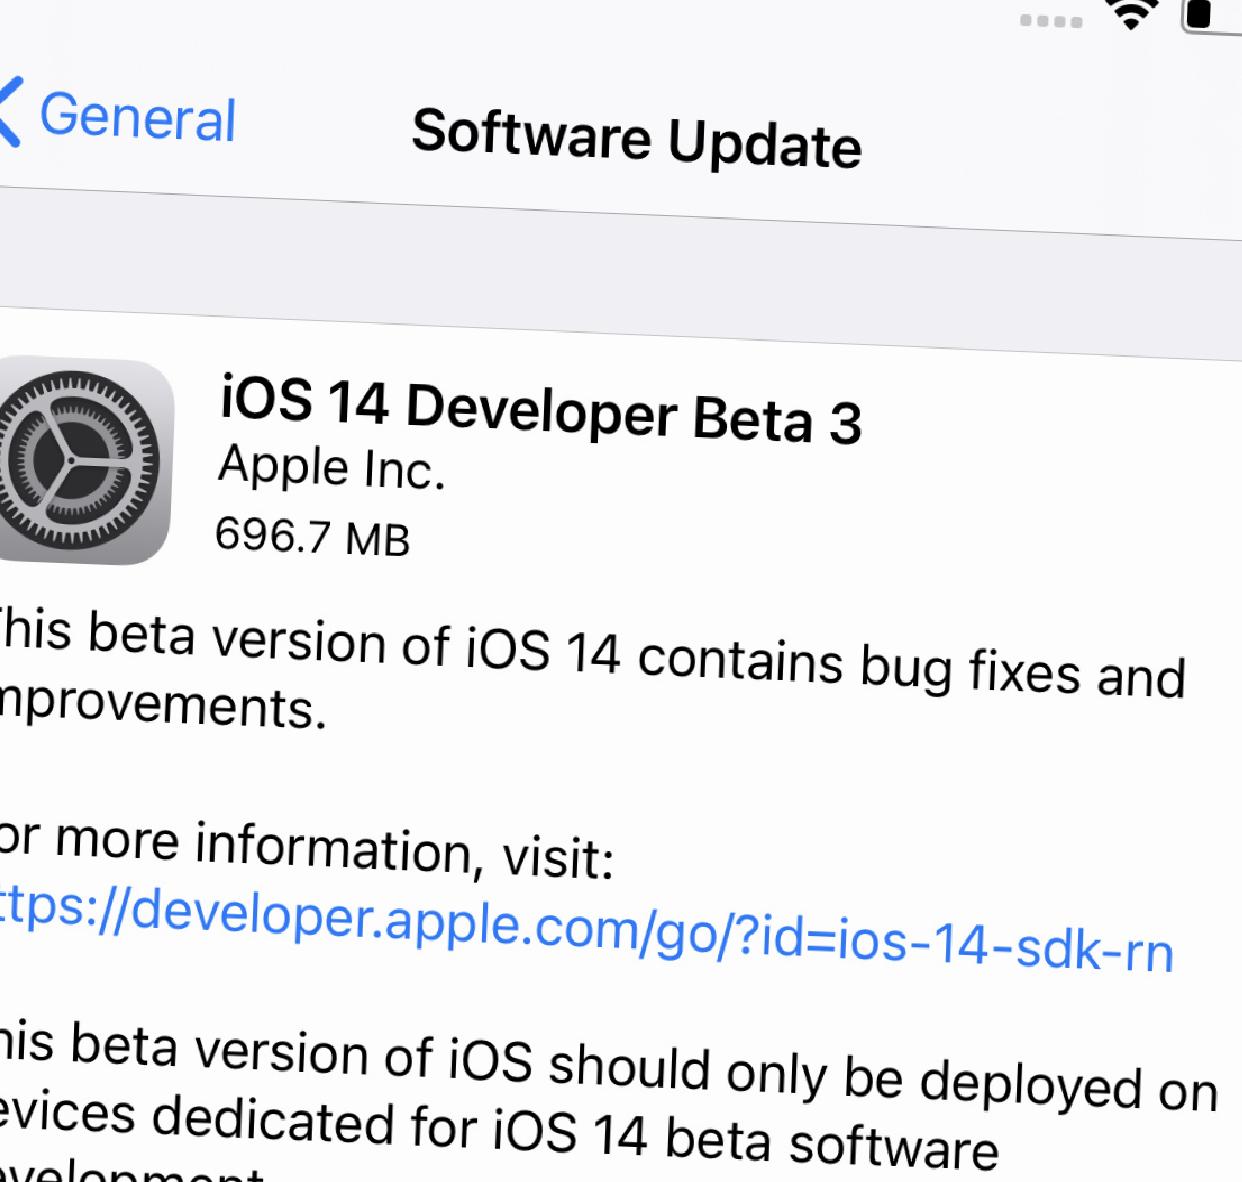Image resolution: width=1242 pixels, height=1182 pixels.
Task: Tap the 696.7 MB download size
Action: pyautogui.click(x=312, y=537)
